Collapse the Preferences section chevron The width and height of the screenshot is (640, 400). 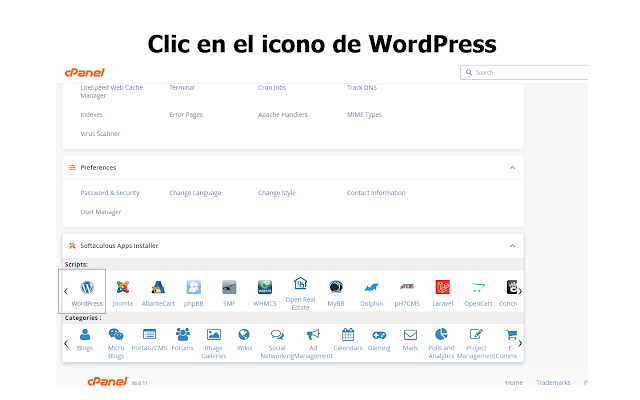(x=512, y=168)
